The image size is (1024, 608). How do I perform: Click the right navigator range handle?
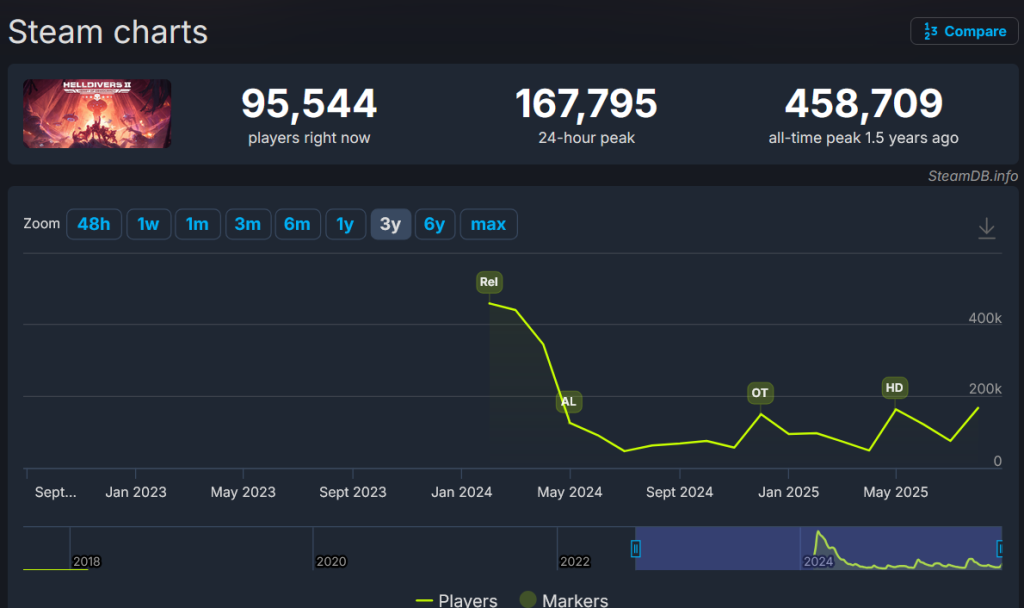[999, 549]
